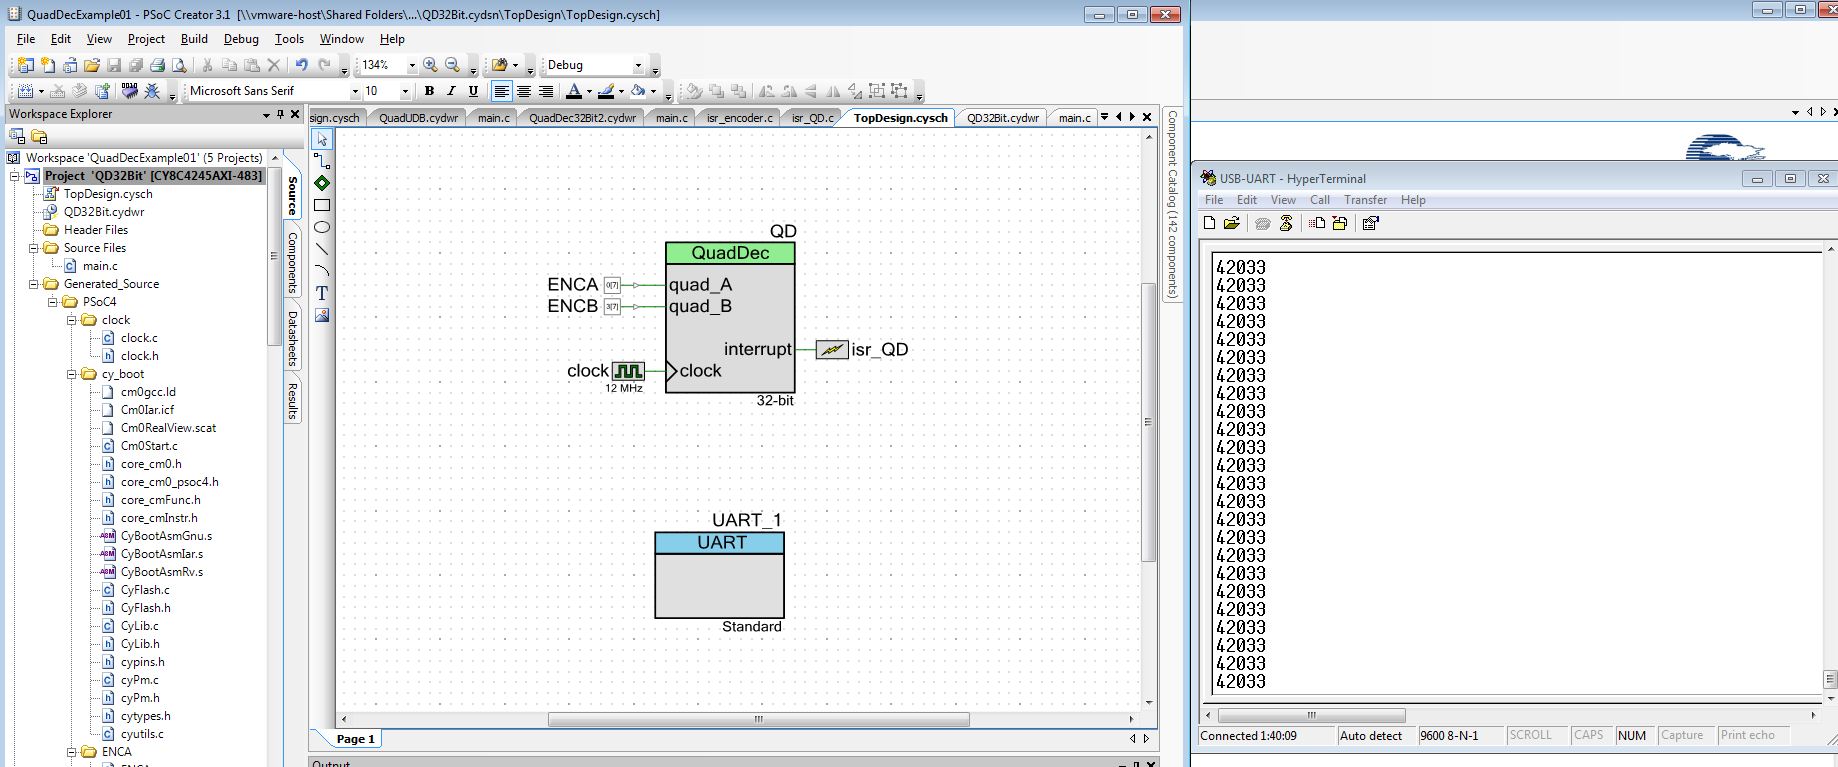Open the Results side tab
The height and width of the screenshot is (767, 1838).
(x=293, y=400)
